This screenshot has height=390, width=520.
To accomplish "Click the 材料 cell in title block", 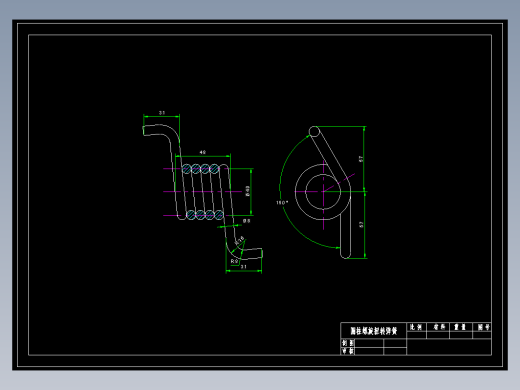I will pos(439,327).
